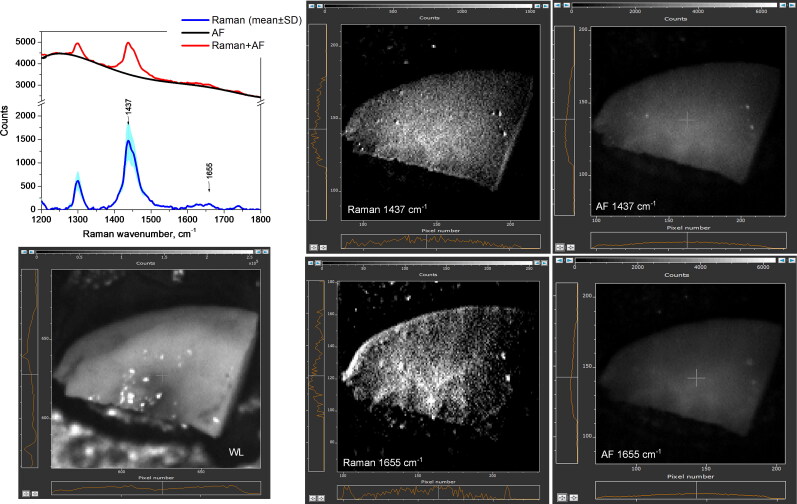Image resolution: width=797 pixels, height=504 pixels.
Task: Click the decrease-lower-limit arrow in Raman 1437 panel
Action: pos(311,6)
